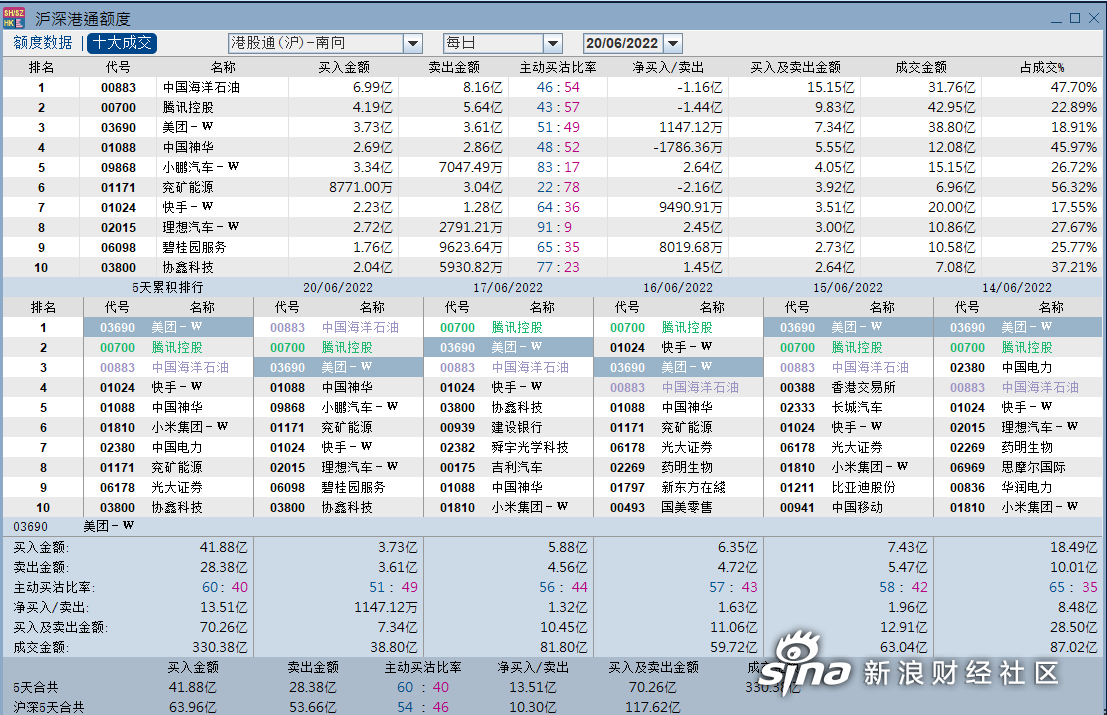
Task: Select 建设银行 in the ranking list
Action: tap(517, 428)
